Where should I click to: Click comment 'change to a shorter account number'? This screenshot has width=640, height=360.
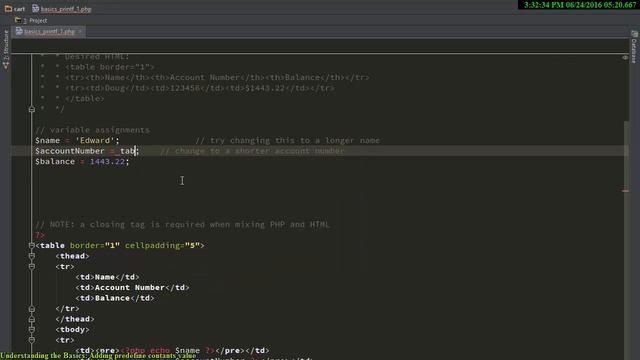[x=252, y=151]
